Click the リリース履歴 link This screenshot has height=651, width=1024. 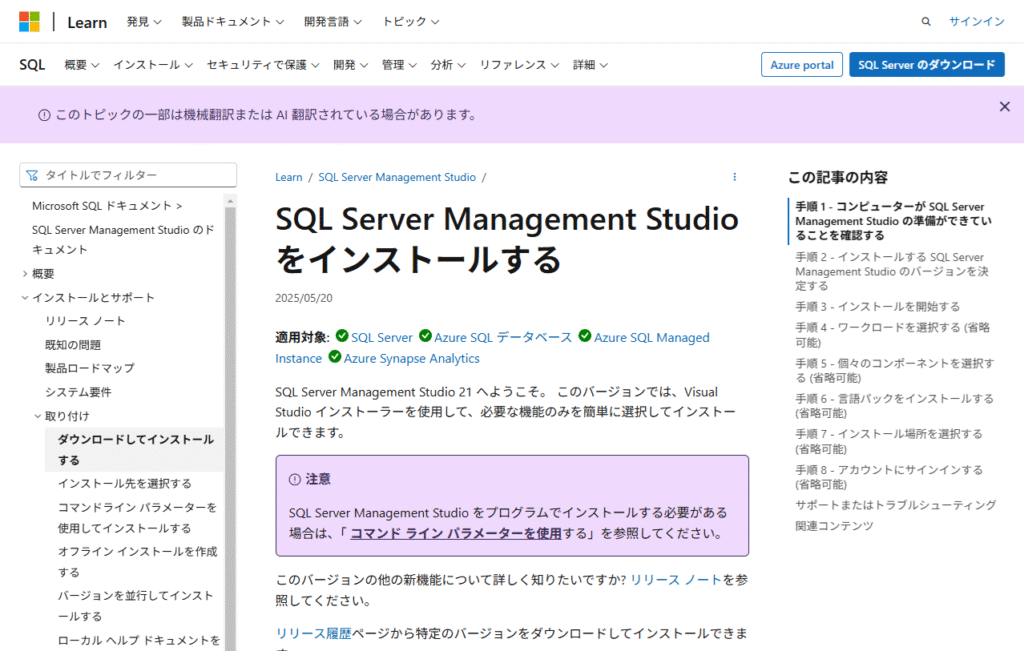click(x=313, y=633)
